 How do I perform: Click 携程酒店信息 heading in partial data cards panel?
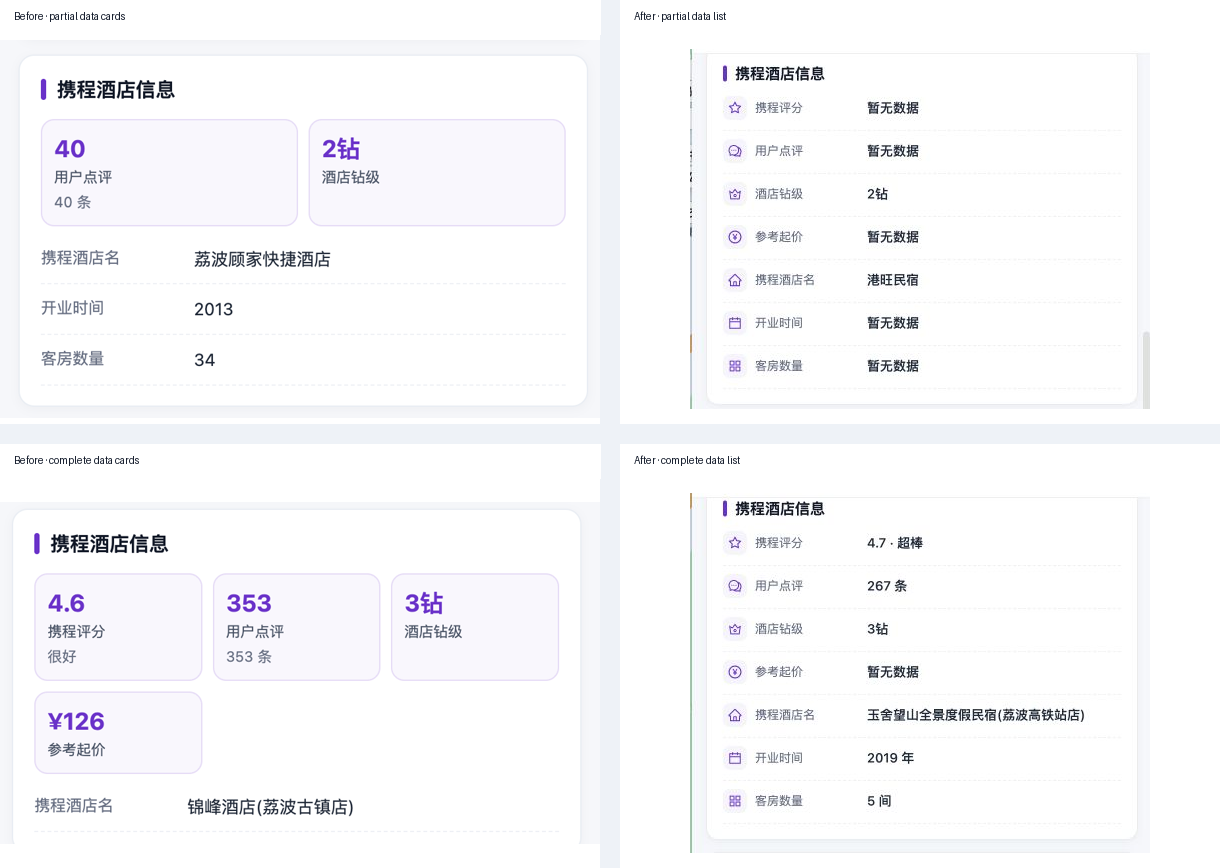(x=116, y=90)
